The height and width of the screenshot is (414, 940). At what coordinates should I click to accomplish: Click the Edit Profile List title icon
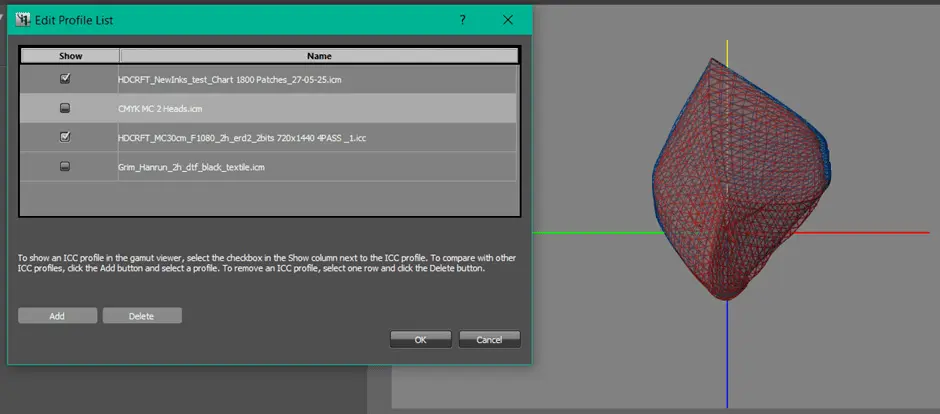[x=23, y=20]
